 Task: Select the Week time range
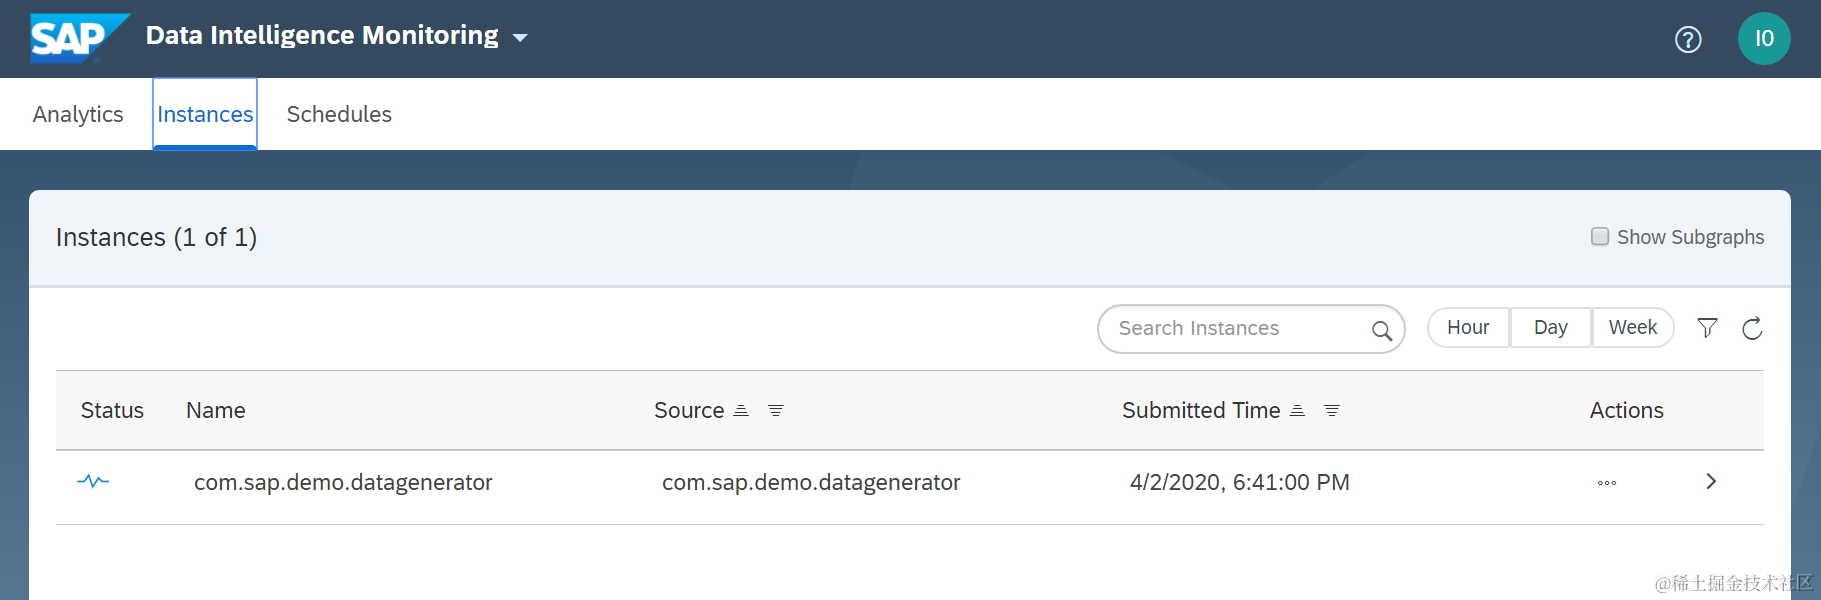pos(1633,327)
